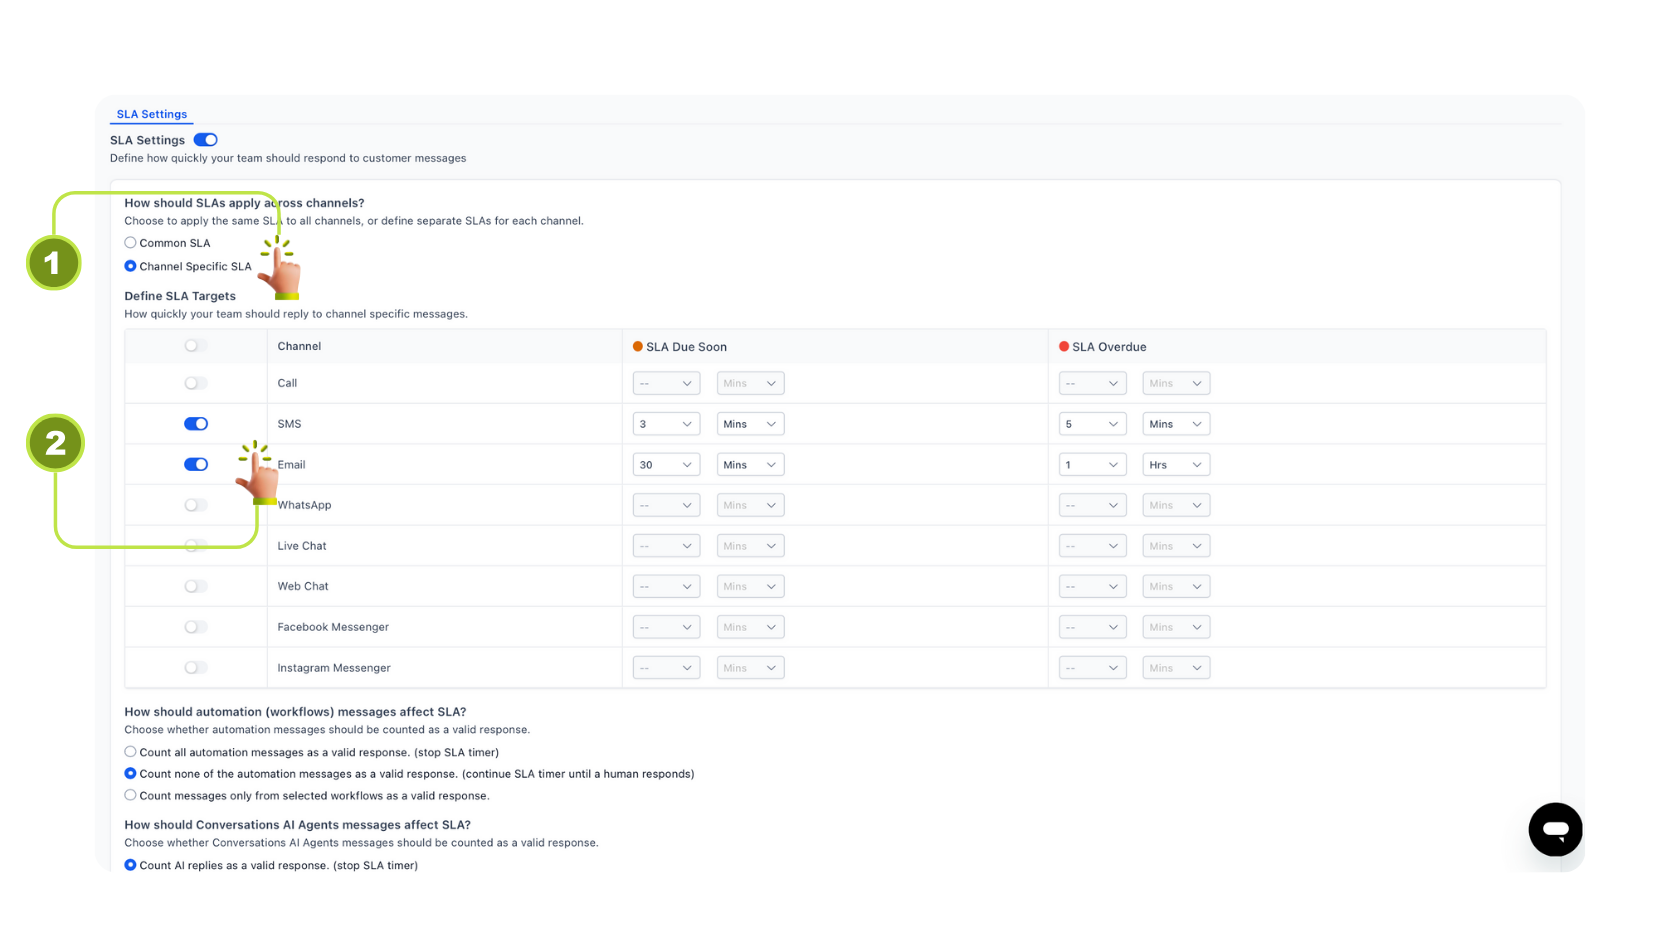Open Email Due Soon 30 value dropdown
The width and height of the screenshot is (1680, 945).
[x=666, y=465]
